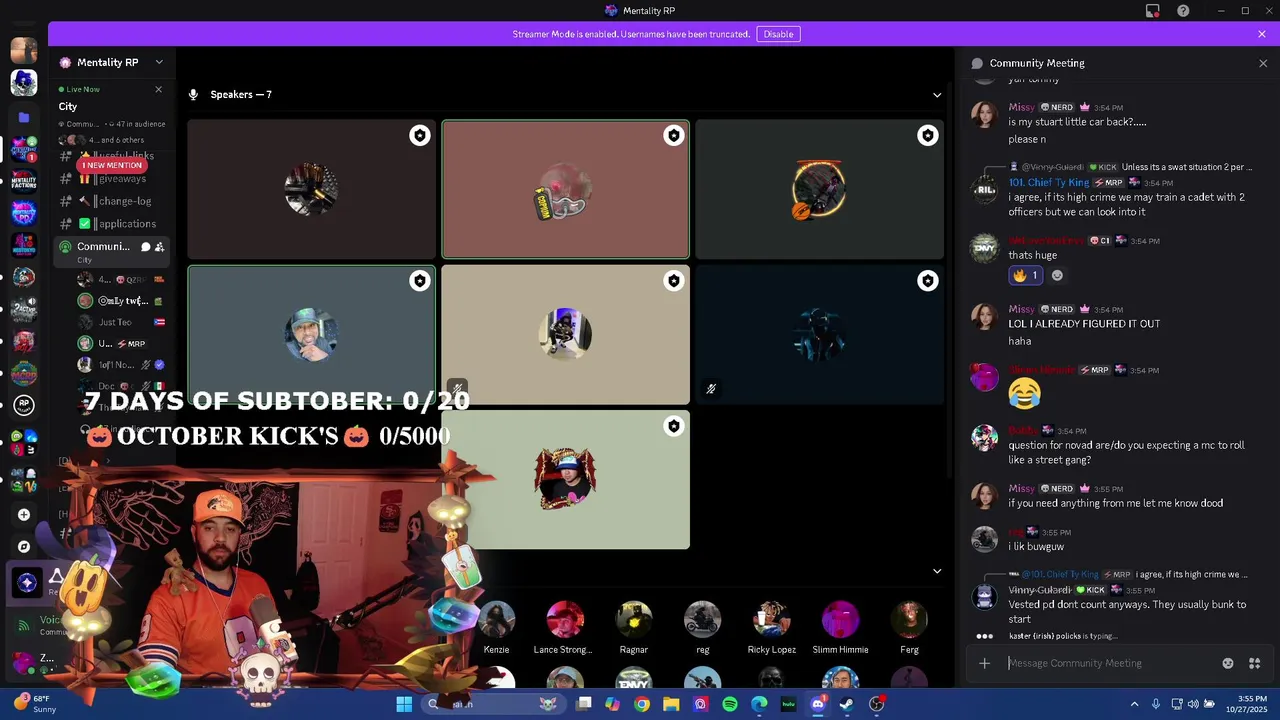Viewport: 1280px width, 720px height.
Task: Close the Live Now City panel
Action: [158, 89]
